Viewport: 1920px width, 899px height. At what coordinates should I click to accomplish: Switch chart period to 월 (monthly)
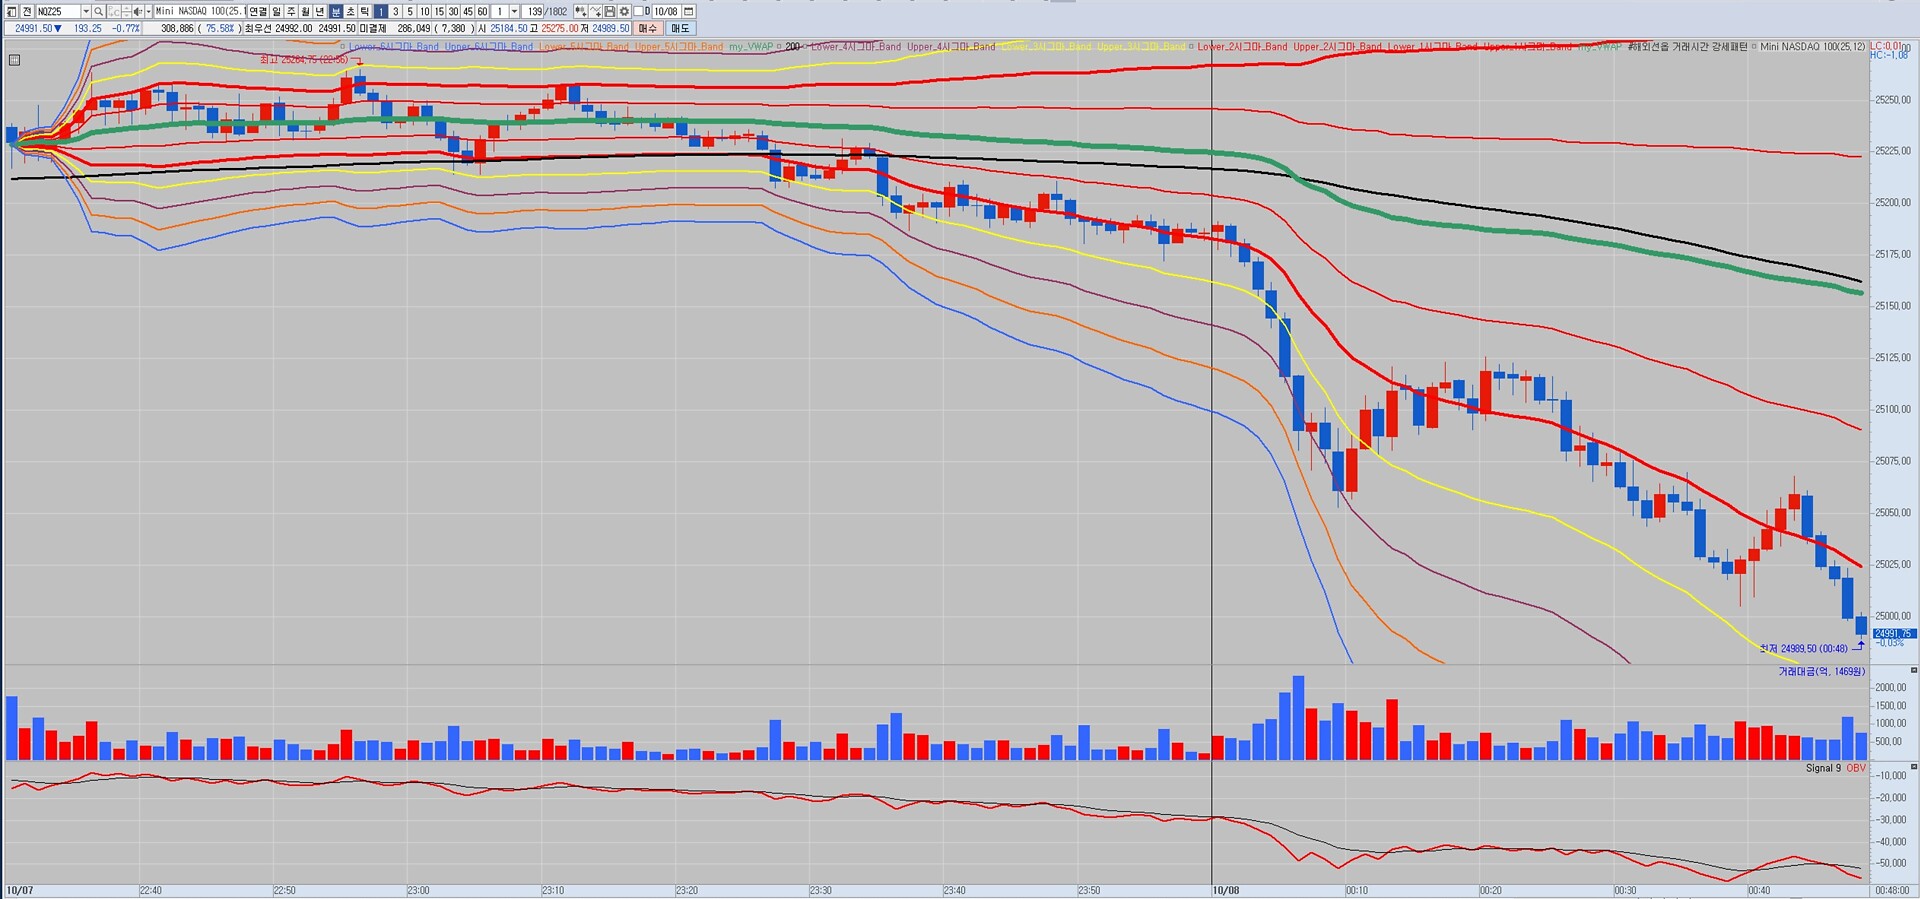[306, 11]
